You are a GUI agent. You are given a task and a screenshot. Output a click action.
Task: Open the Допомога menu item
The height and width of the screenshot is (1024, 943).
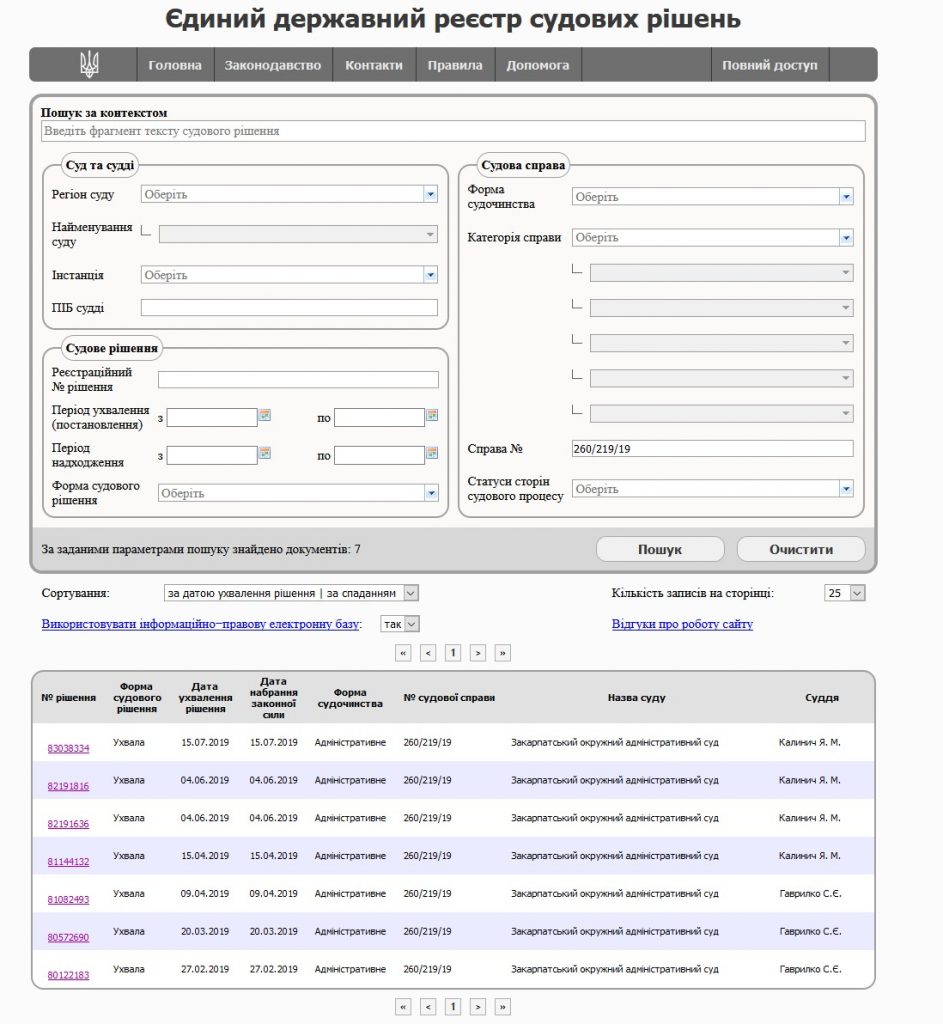pos(537,65)
